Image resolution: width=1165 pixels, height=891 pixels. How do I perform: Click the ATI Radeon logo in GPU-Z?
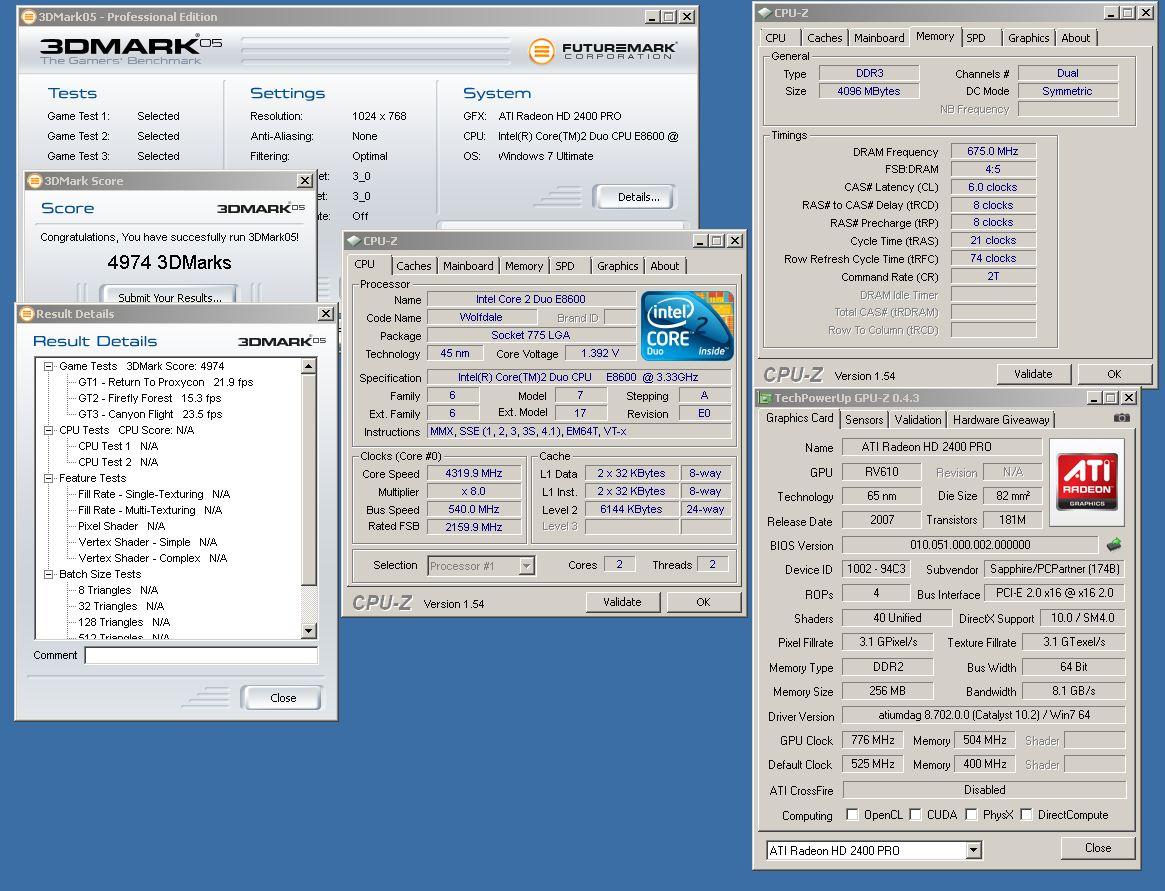(1087, 482)
